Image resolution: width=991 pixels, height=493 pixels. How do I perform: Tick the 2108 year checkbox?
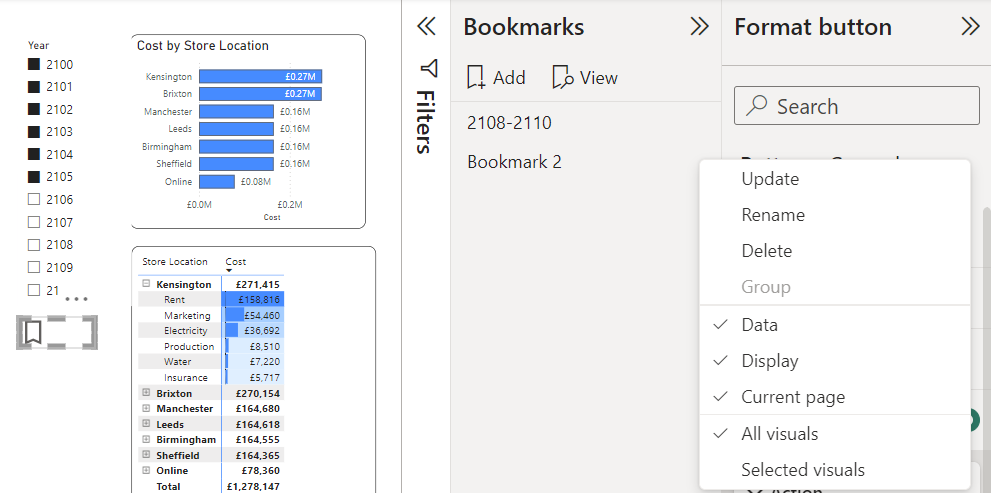click(x=34, y=245)
